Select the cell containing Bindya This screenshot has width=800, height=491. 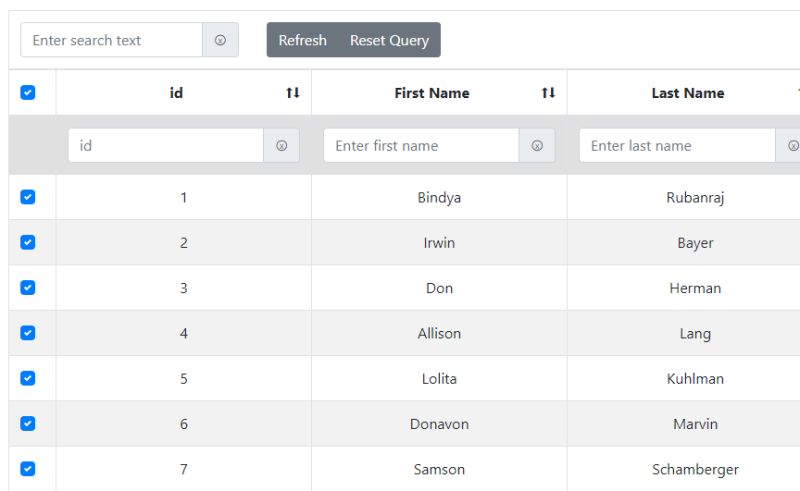(439, 198)
